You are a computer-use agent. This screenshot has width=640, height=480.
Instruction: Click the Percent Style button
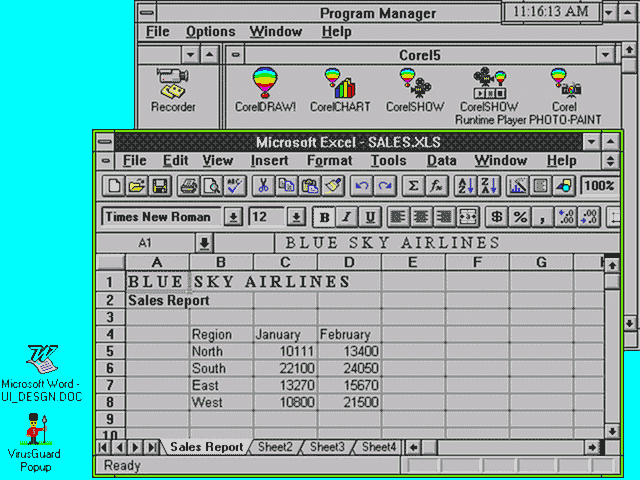coord(520,217)
